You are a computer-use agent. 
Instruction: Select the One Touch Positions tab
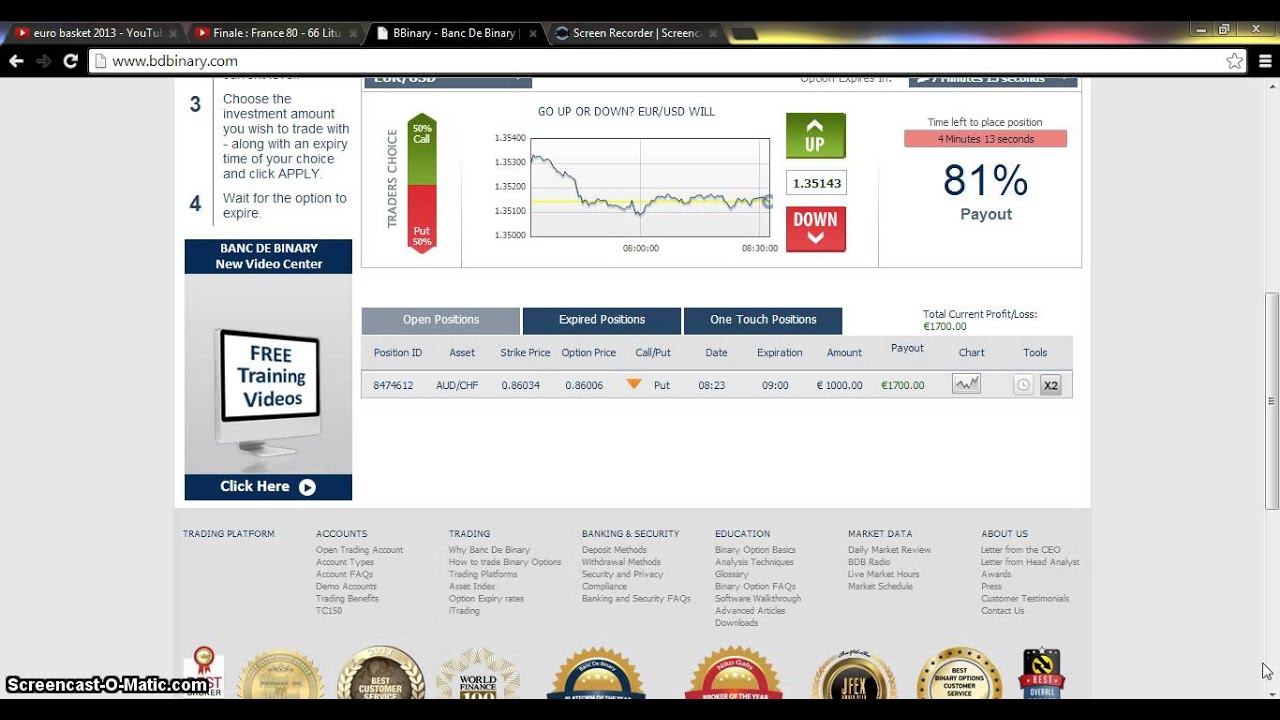point(763,320)
